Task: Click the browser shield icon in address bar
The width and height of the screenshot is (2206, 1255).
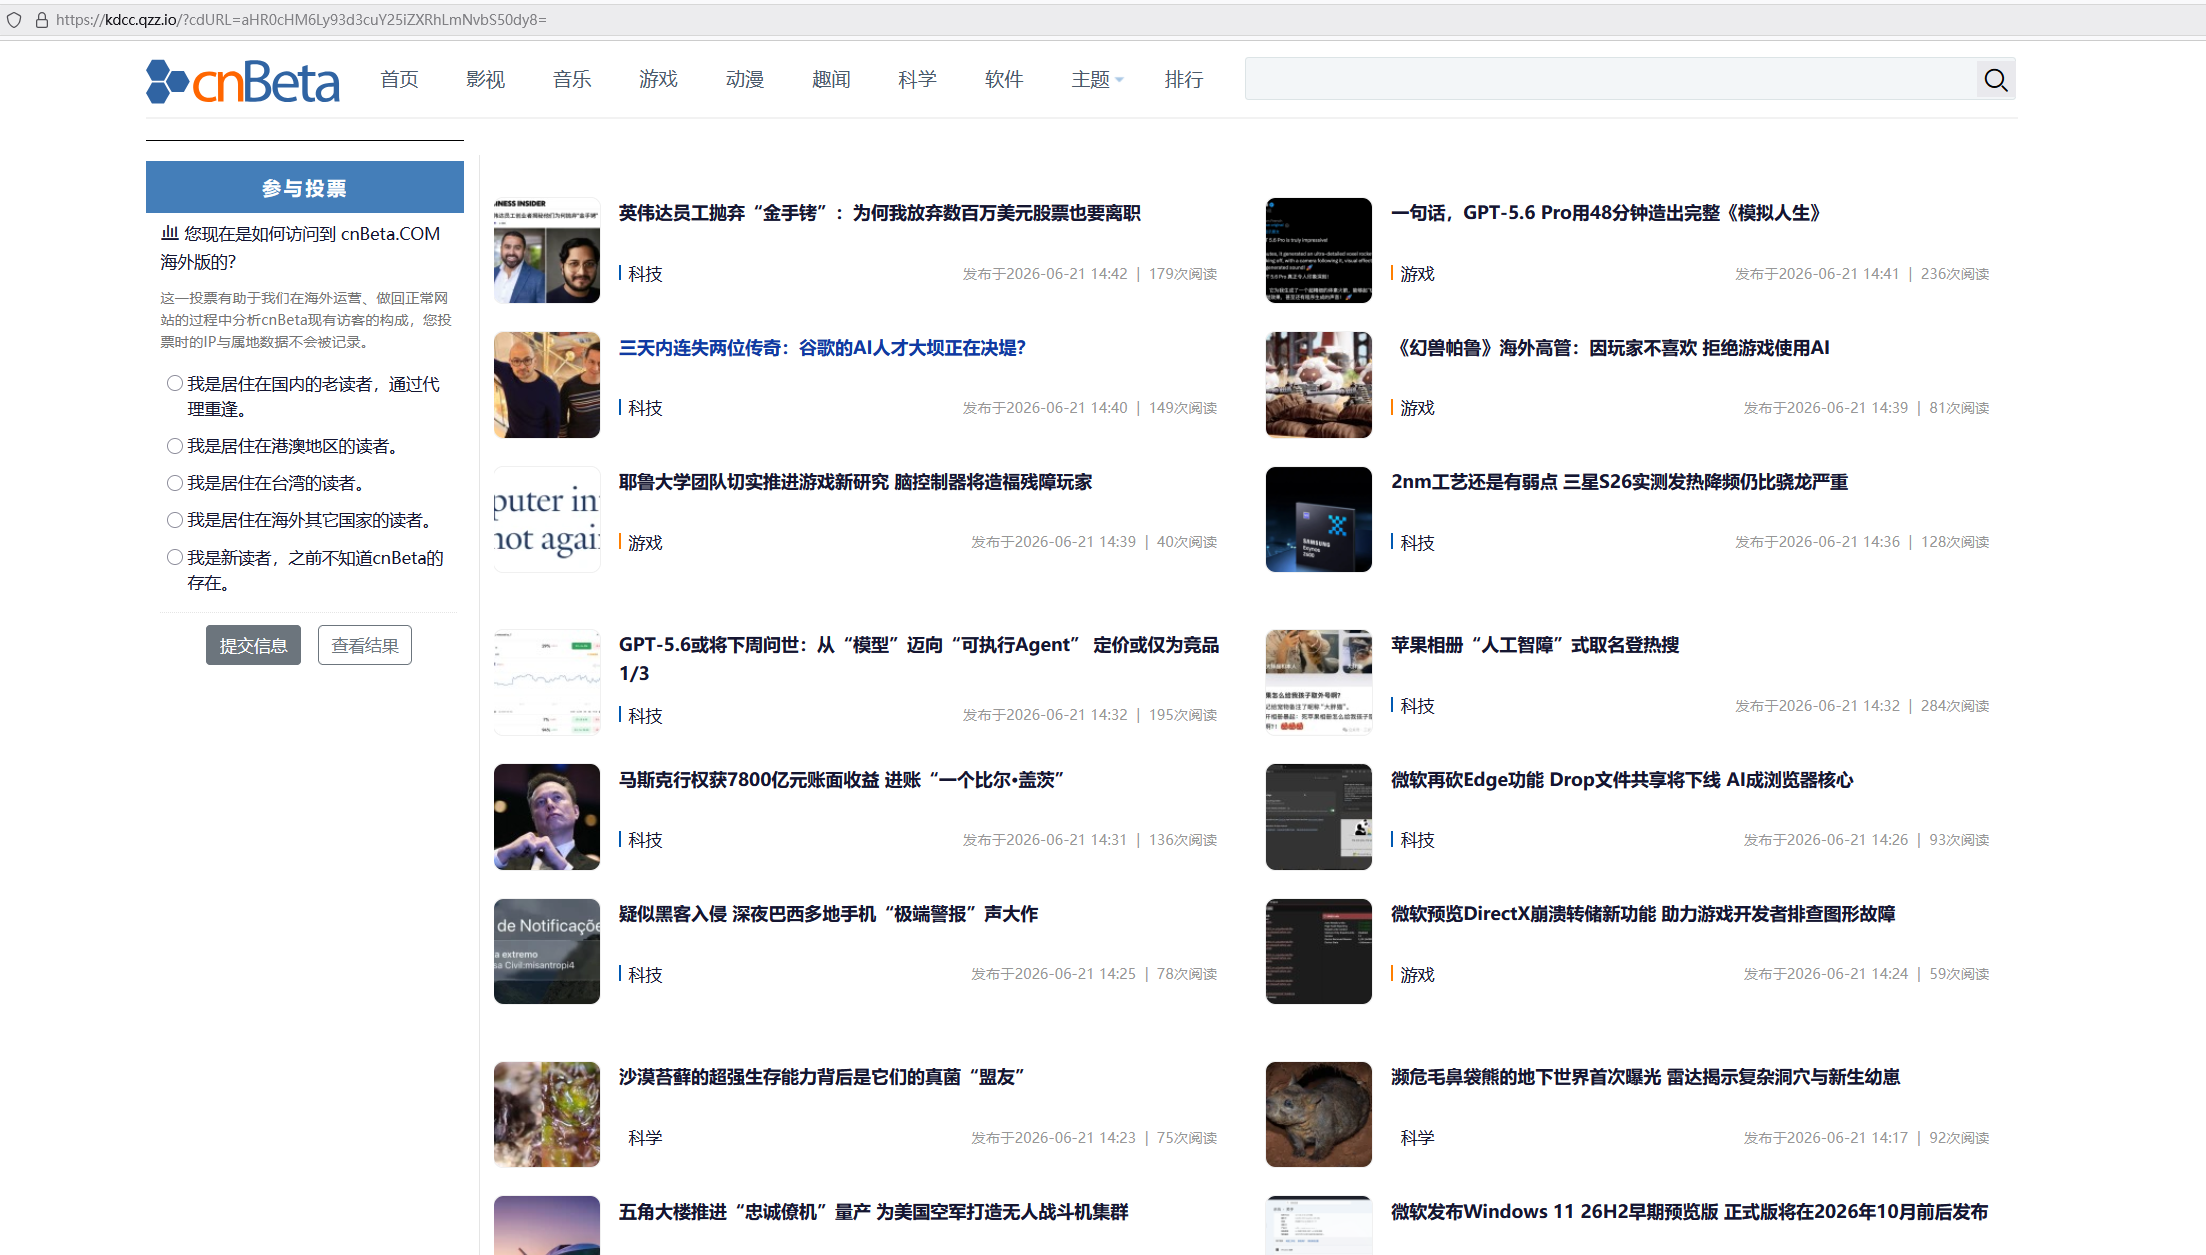Action: [x=14, y=20]
